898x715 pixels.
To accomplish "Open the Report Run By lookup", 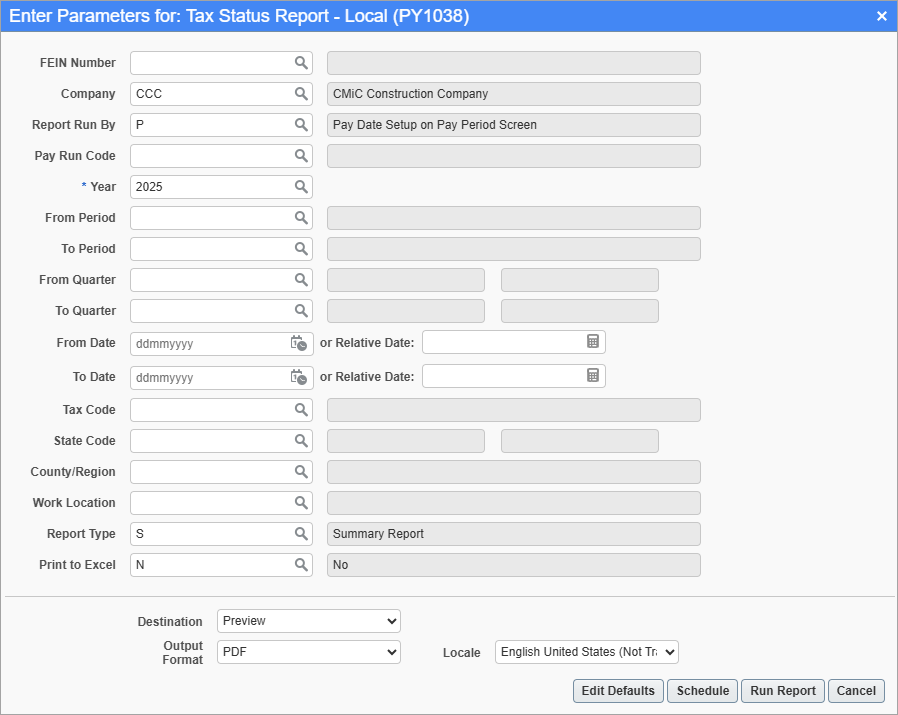I will click(x=300, y=124).
